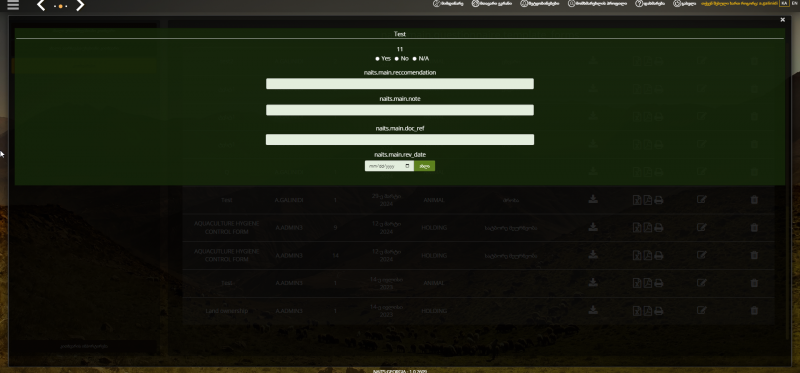Export A.GALINDI Test row to Excel
Image resolution: width=800 pixels, height=373 pixels.
pos(637,200)
